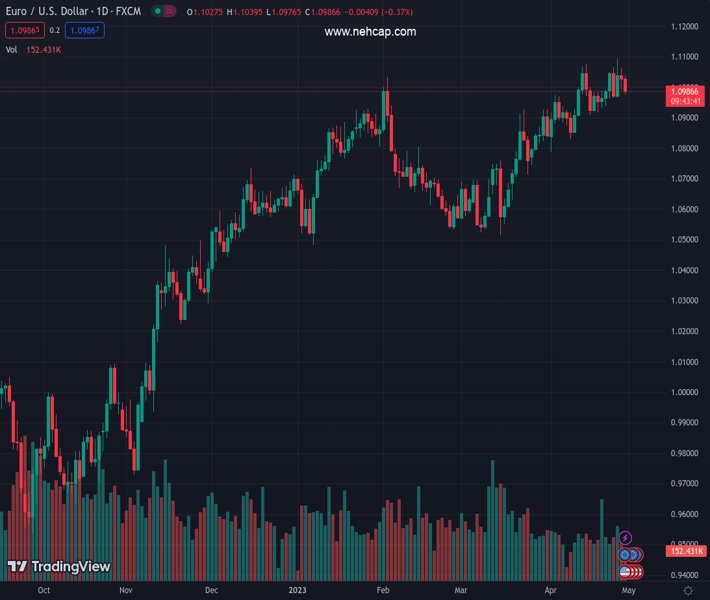
Task: Click the US flag economic event icon
Action: 626,571
